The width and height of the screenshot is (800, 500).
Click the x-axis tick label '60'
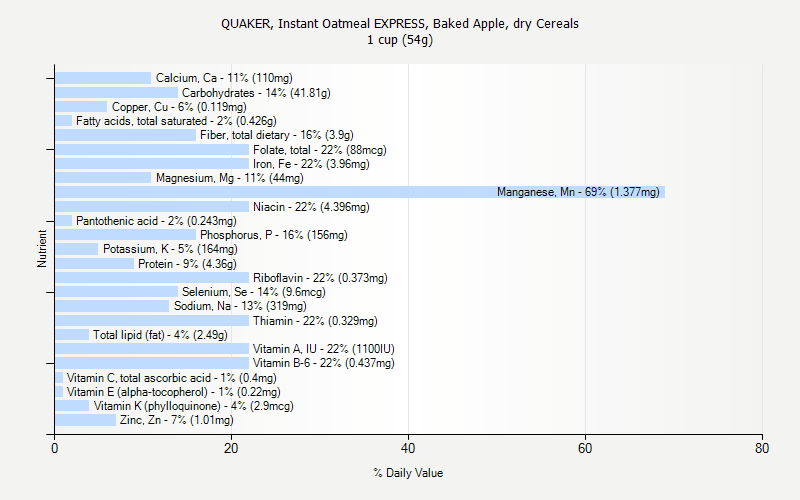pos(585,448)
